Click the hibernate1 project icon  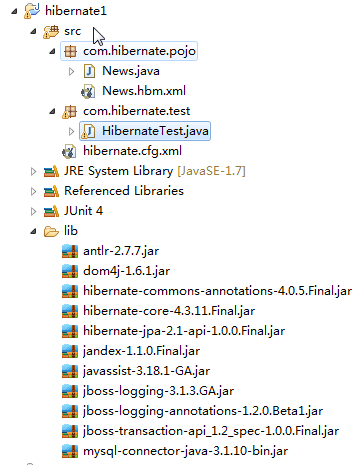click(32, 11)
